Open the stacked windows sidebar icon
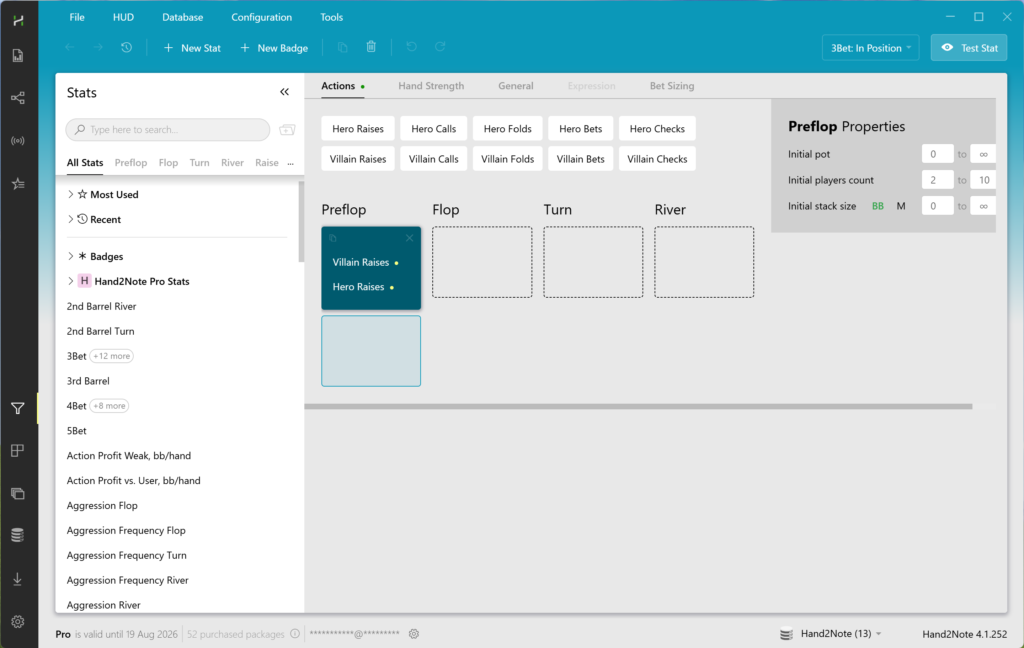 pos(18,493)
